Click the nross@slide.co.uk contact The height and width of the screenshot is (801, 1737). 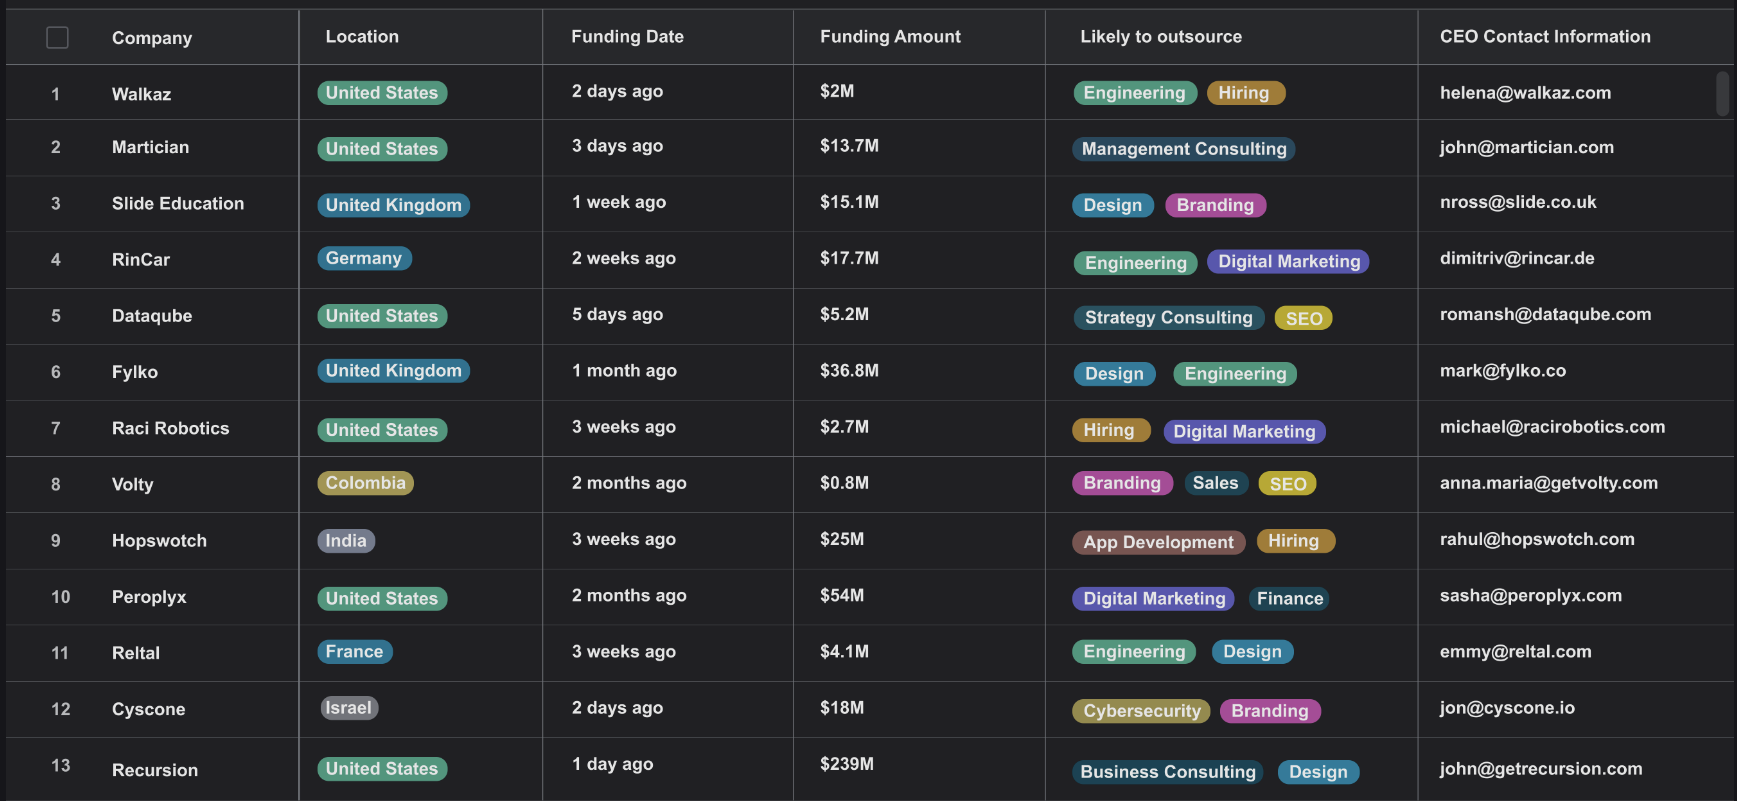tap(1518, 202)
